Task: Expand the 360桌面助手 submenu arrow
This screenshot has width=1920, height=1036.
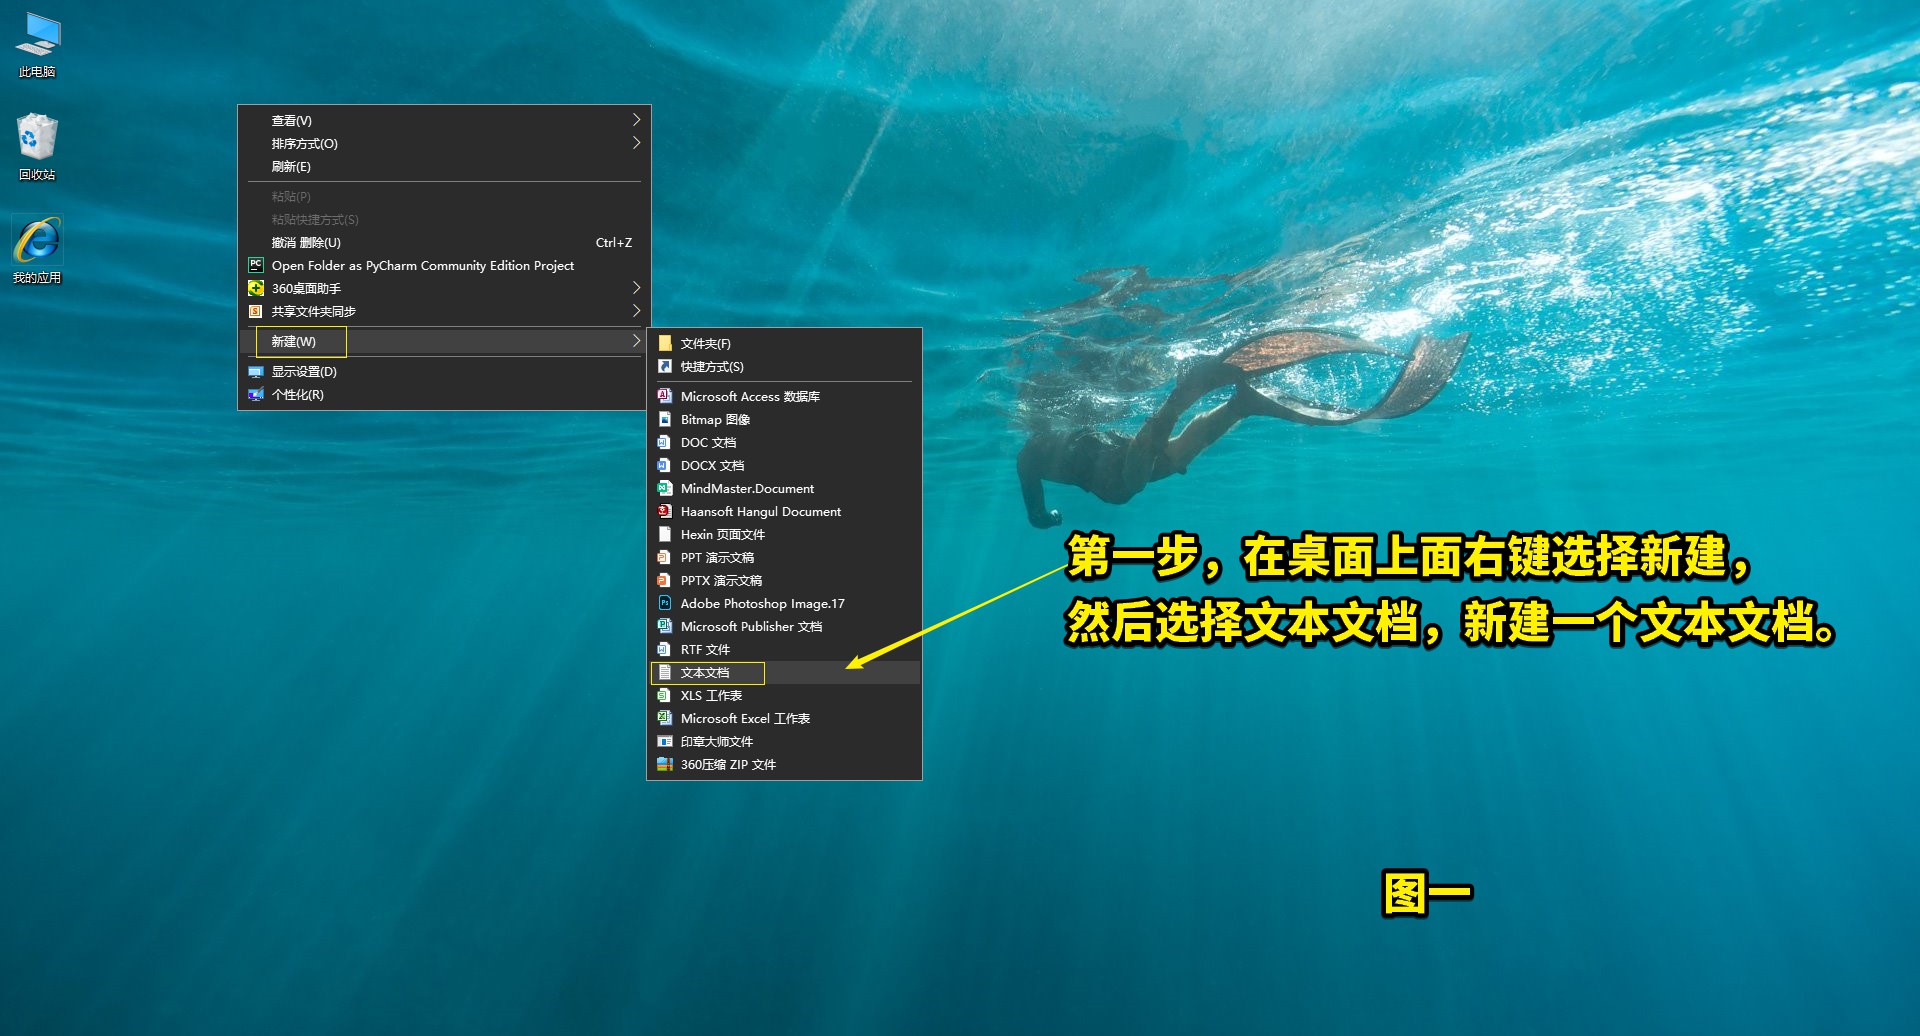Action: point(636,288)
